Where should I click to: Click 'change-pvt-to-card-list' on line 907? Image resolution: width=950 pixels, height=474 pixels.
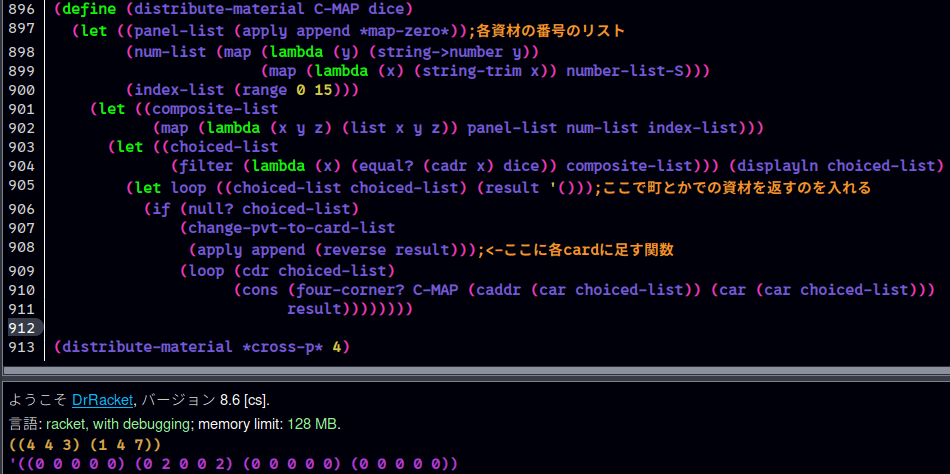click(292, 228)
